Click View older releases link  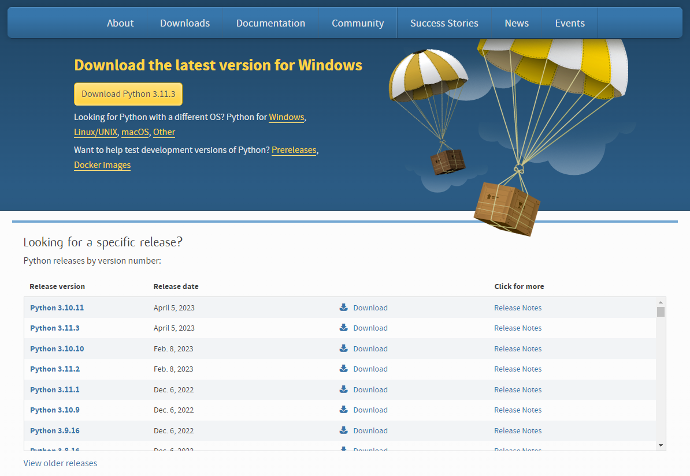coord(60,463)
